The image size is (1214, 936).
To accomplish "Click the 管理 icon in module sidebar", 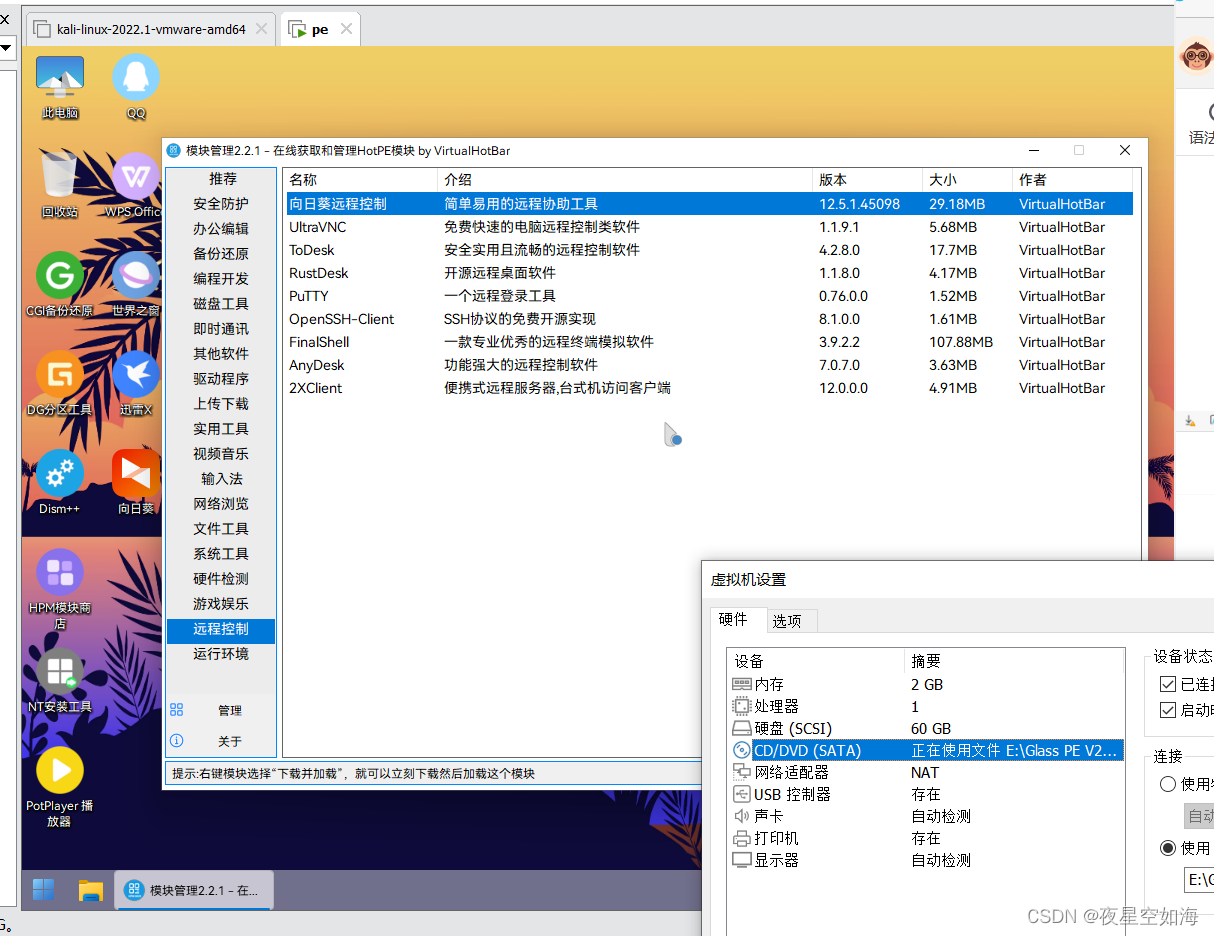I will [177, 710].
